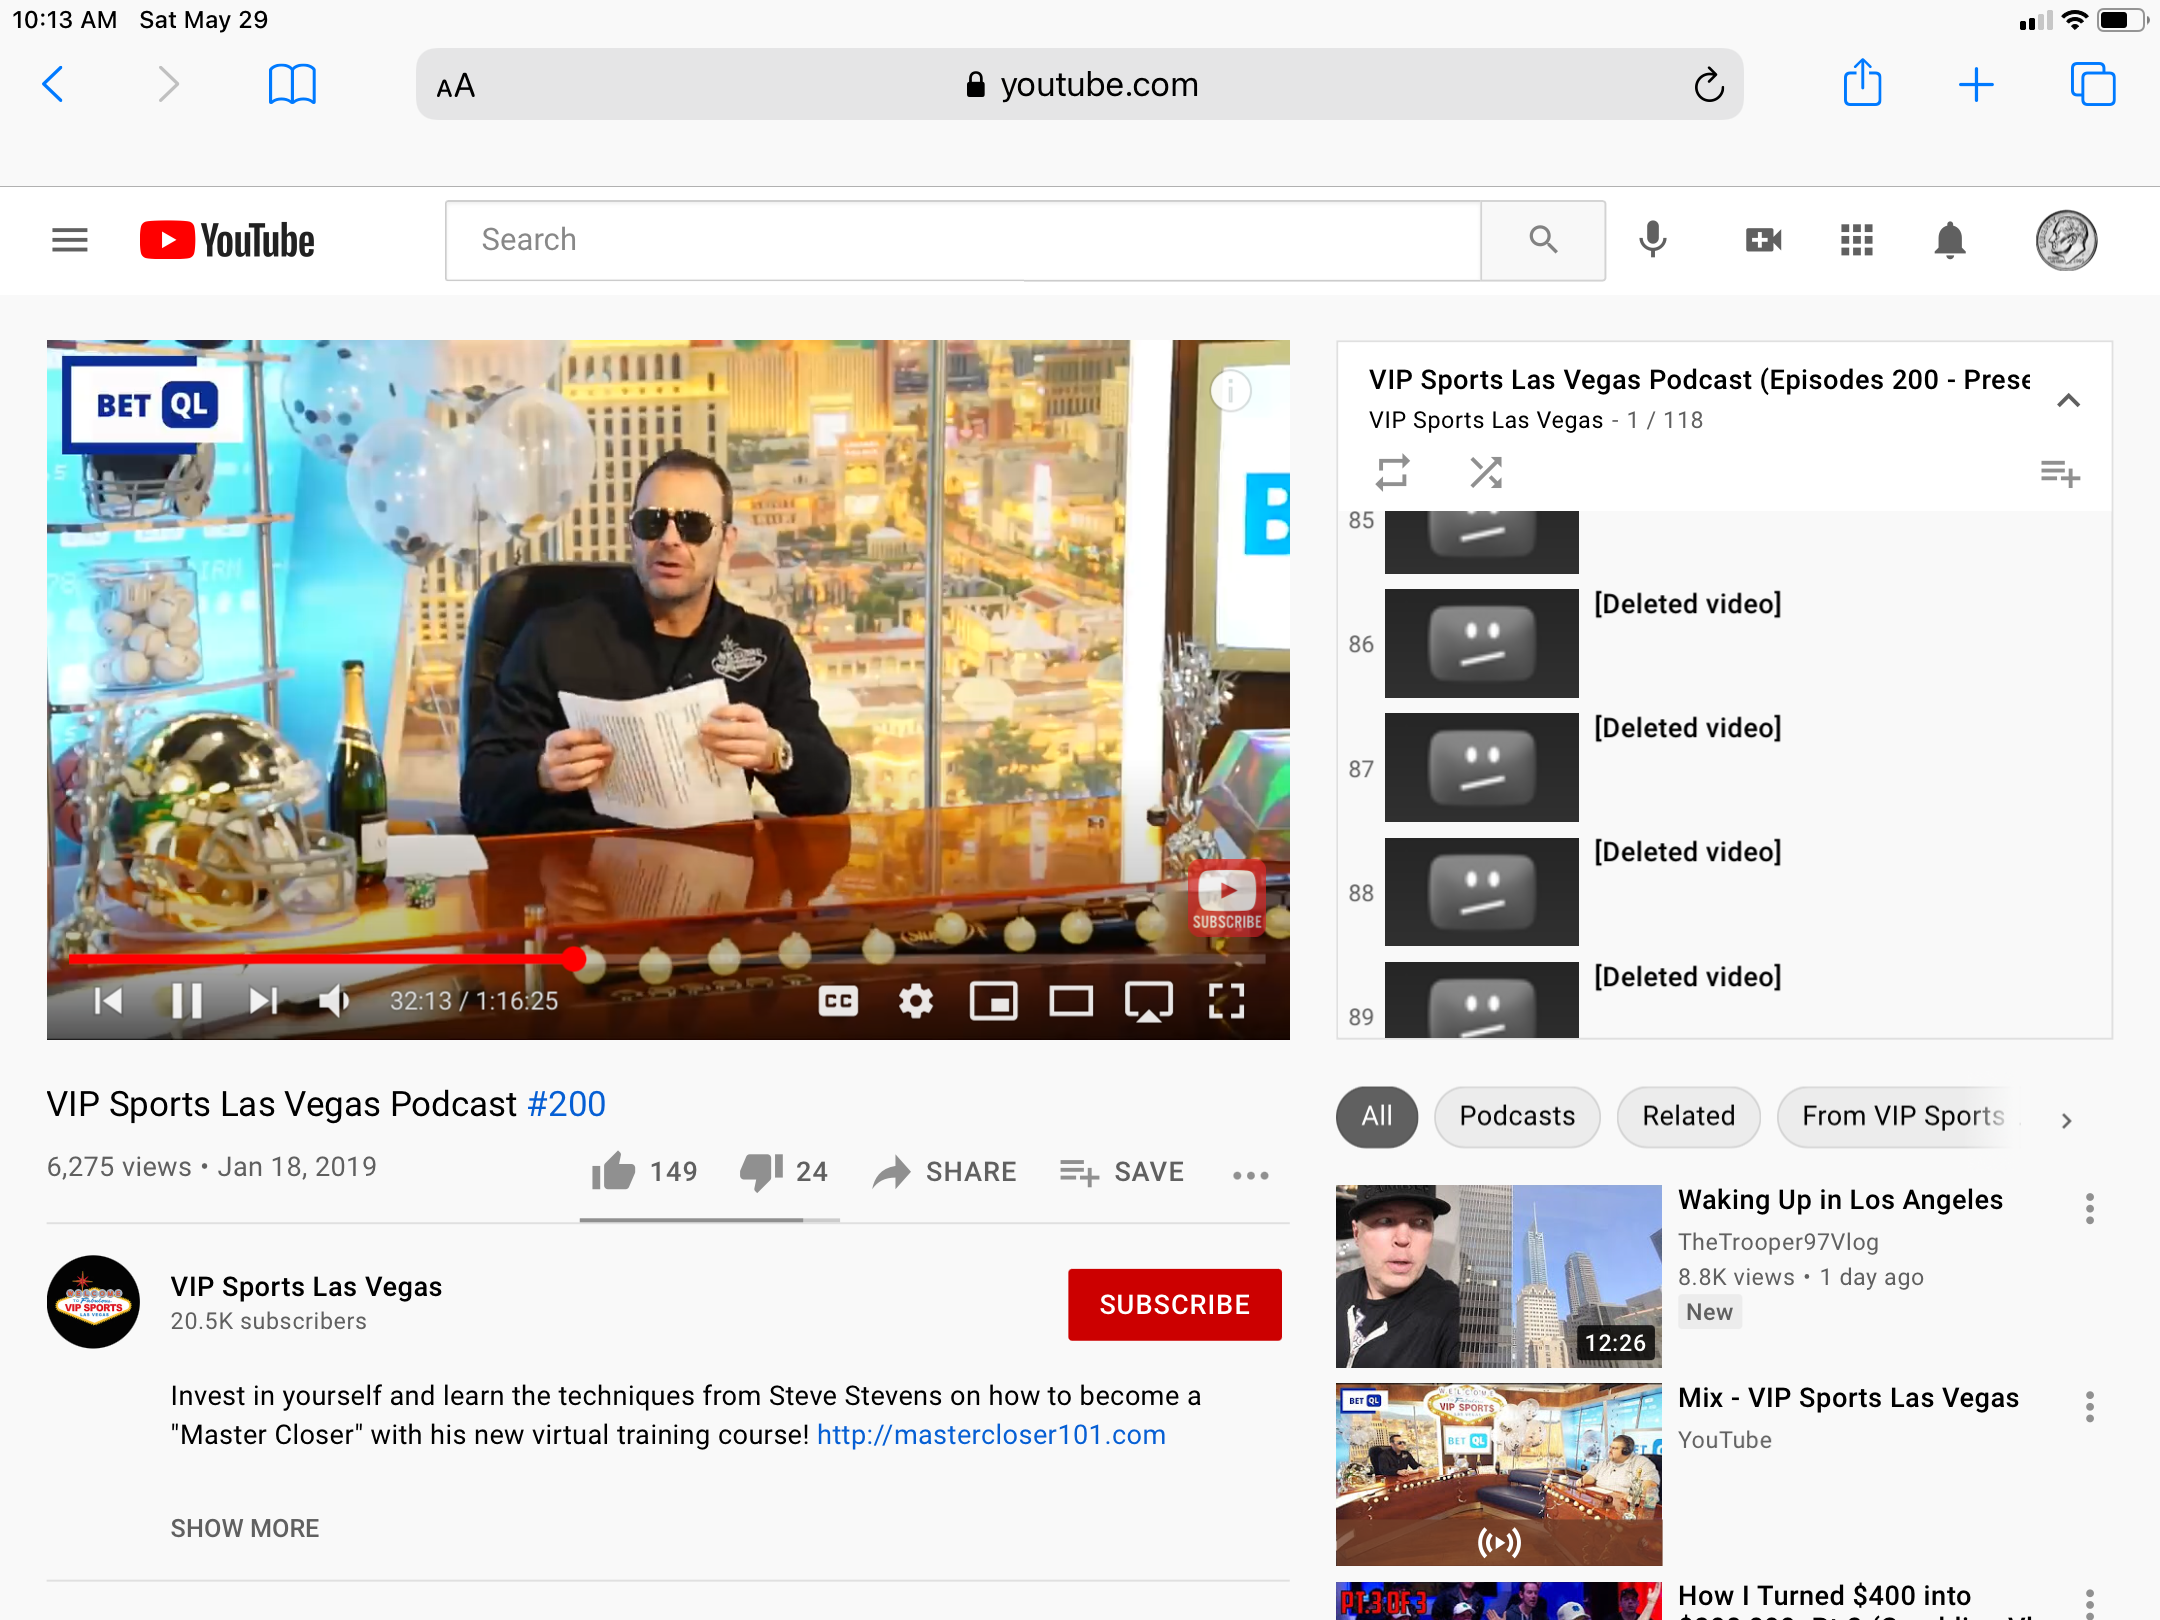Start voice search with microphone
Screen dimensions: 2160x1620
(1654, 240)
